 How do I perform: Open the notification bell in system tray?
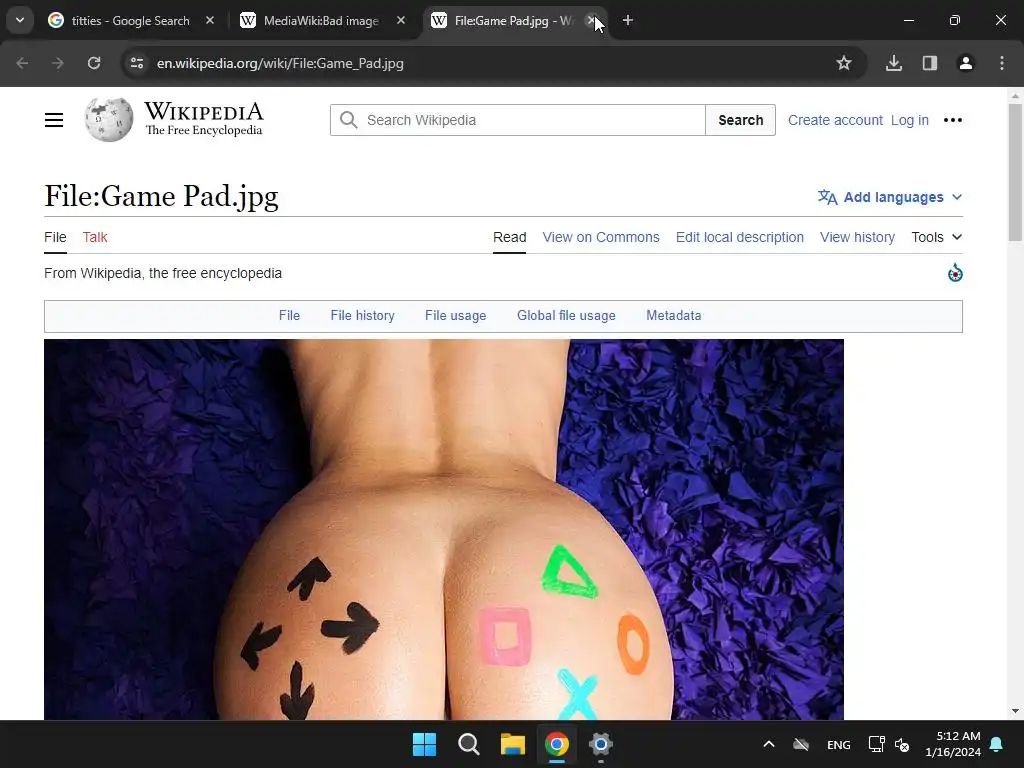(997, 744)
